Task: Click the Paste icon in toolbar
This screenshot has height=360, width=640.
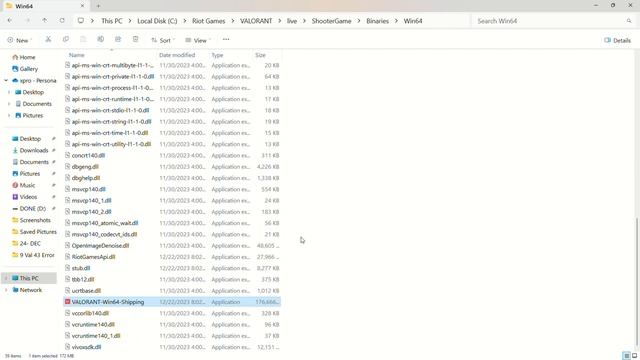Action: click(83, 40)
